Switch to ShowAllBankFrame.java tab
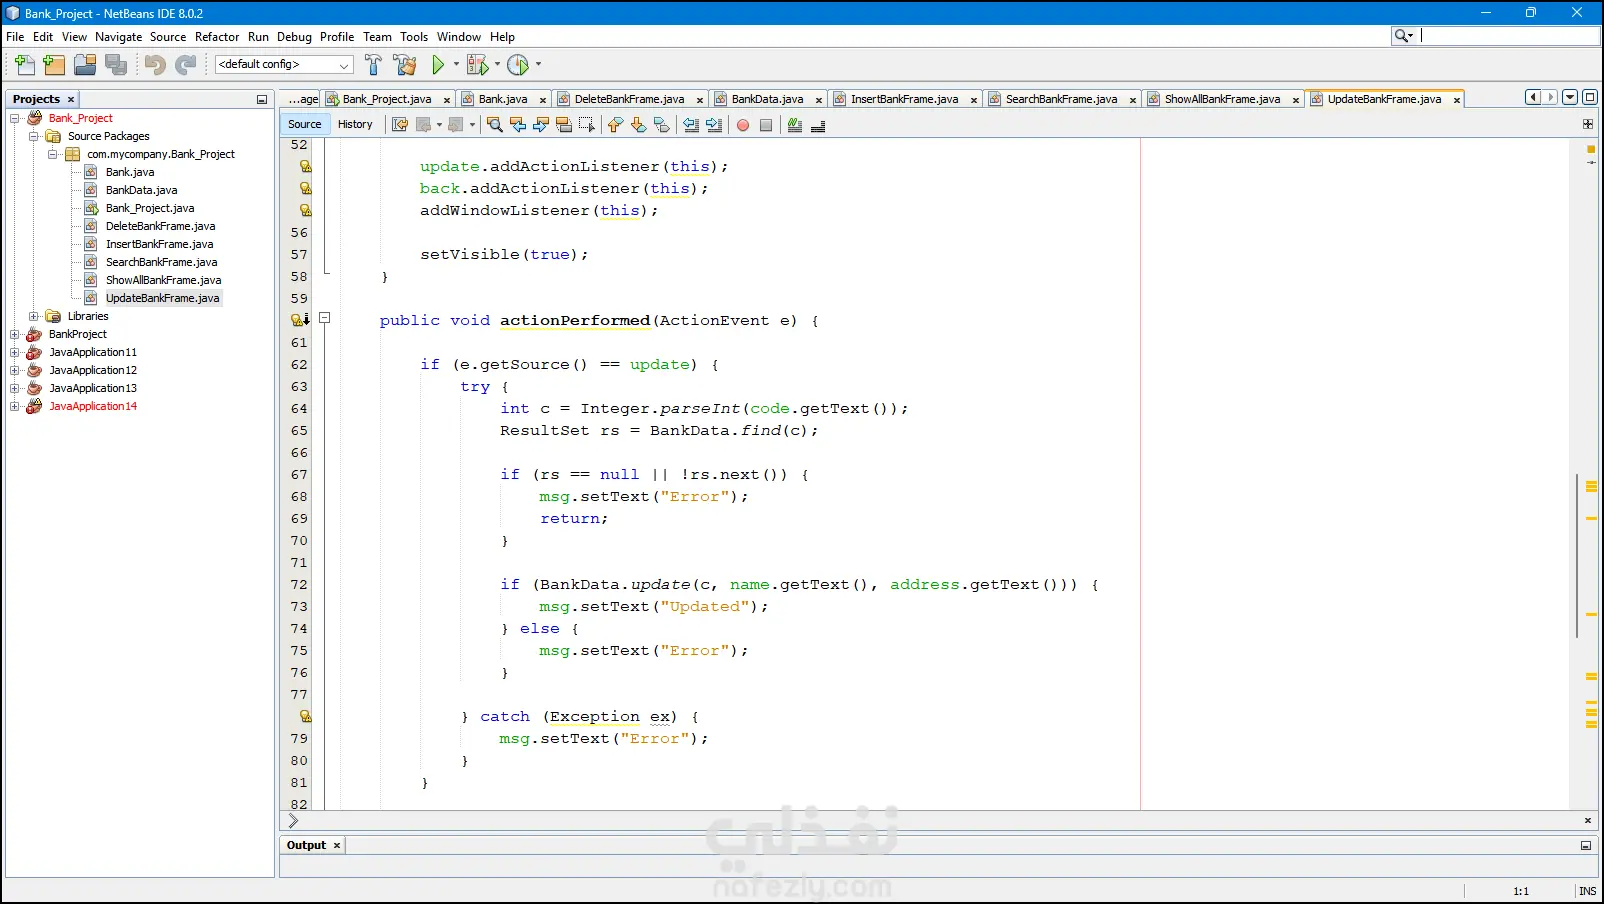The image size is (1604, 904). pyautogui.click(x=1222, y=99)
